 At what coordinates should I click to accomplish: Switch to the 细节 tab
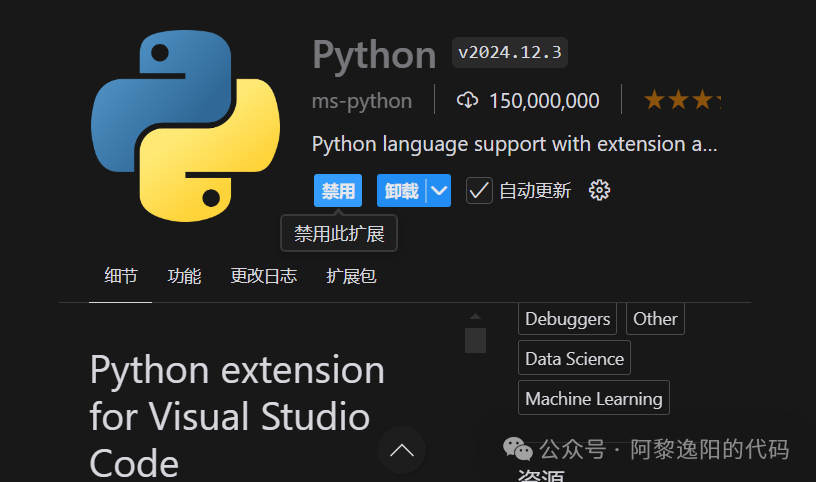pyautogui.click(x=121, y=276)
